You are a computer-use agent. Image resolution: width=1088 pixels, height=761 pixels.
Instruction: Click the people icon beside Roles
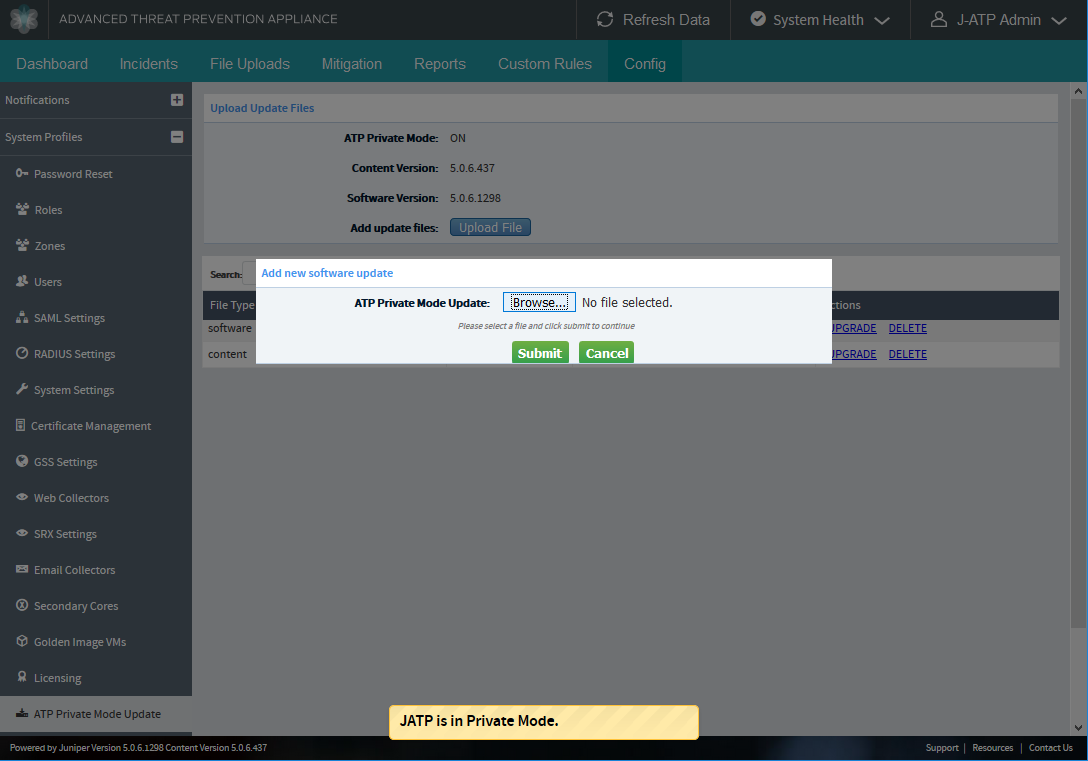(x=22, y=209)
